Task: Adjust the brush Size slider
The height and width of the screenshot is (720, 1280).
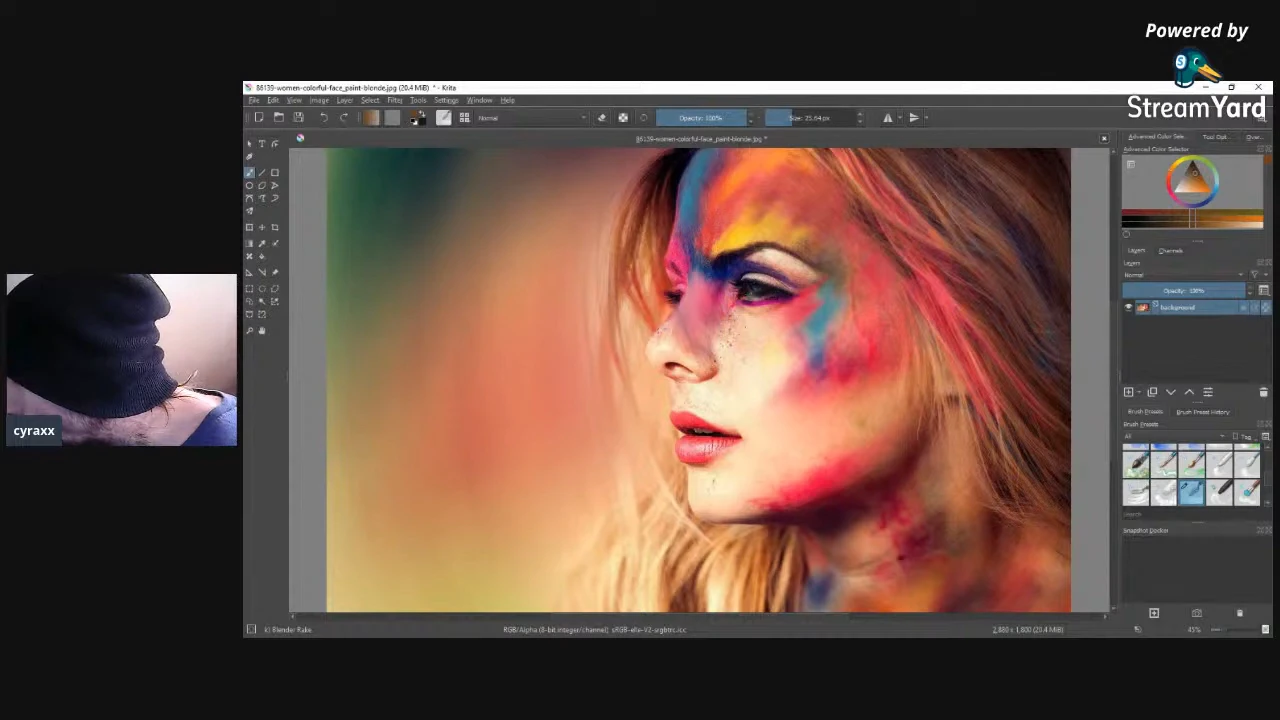Action: 810,118
